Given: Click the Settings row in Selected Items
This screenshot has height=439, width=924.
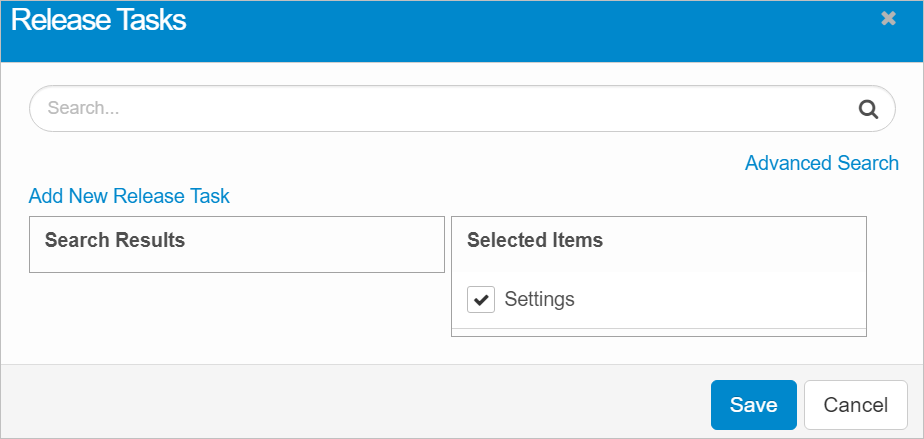Looking at the screenshot, I should 700,299.
